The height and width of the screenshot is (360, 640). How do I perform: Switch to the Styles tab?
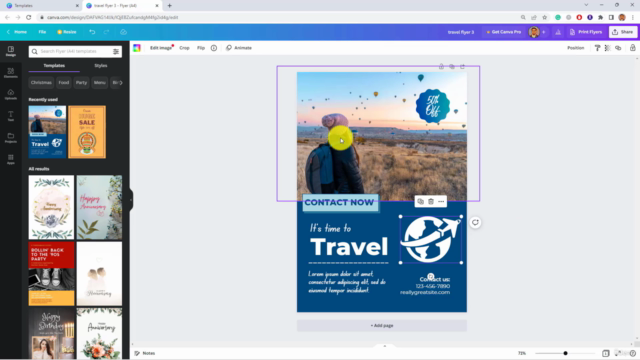pyautogui.click(x=100, y=66)
